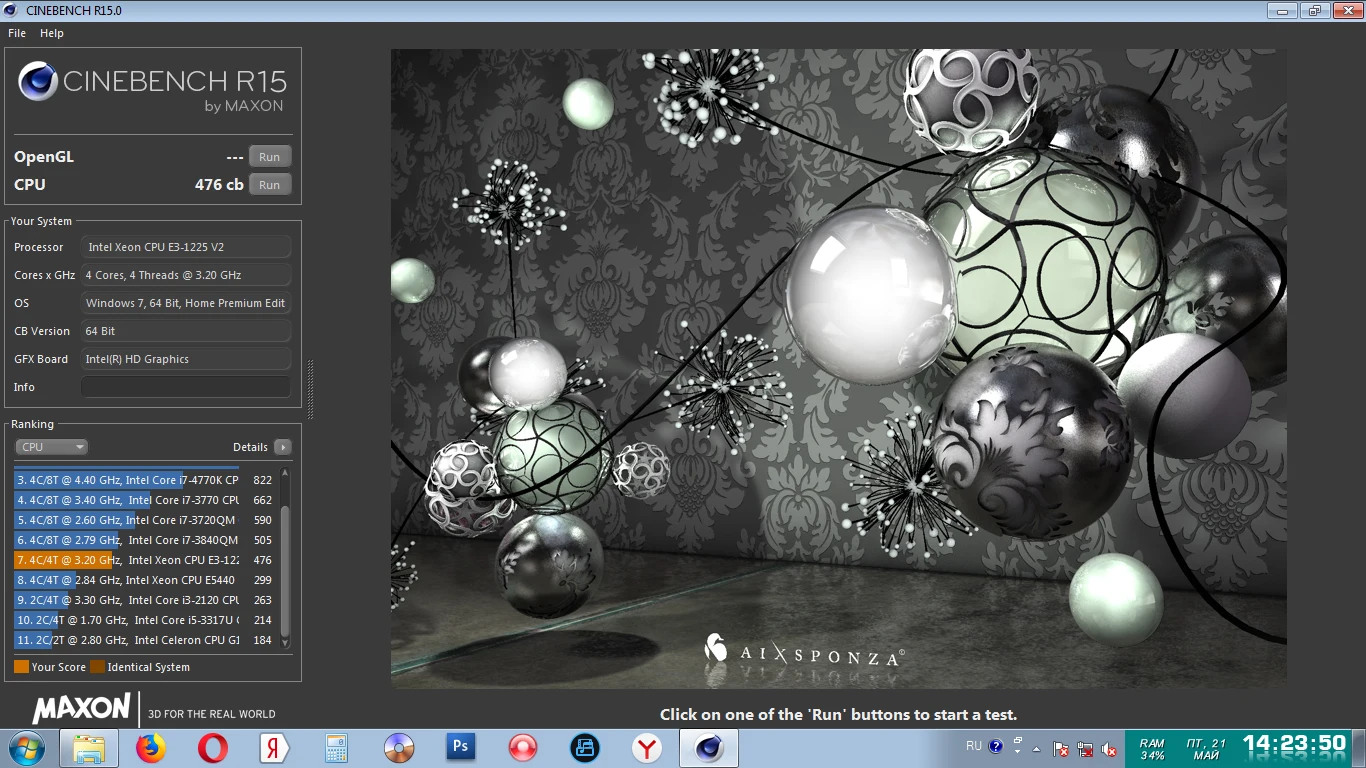Click into the empty Info field
1366x768 pixels.
coord(186,387)
